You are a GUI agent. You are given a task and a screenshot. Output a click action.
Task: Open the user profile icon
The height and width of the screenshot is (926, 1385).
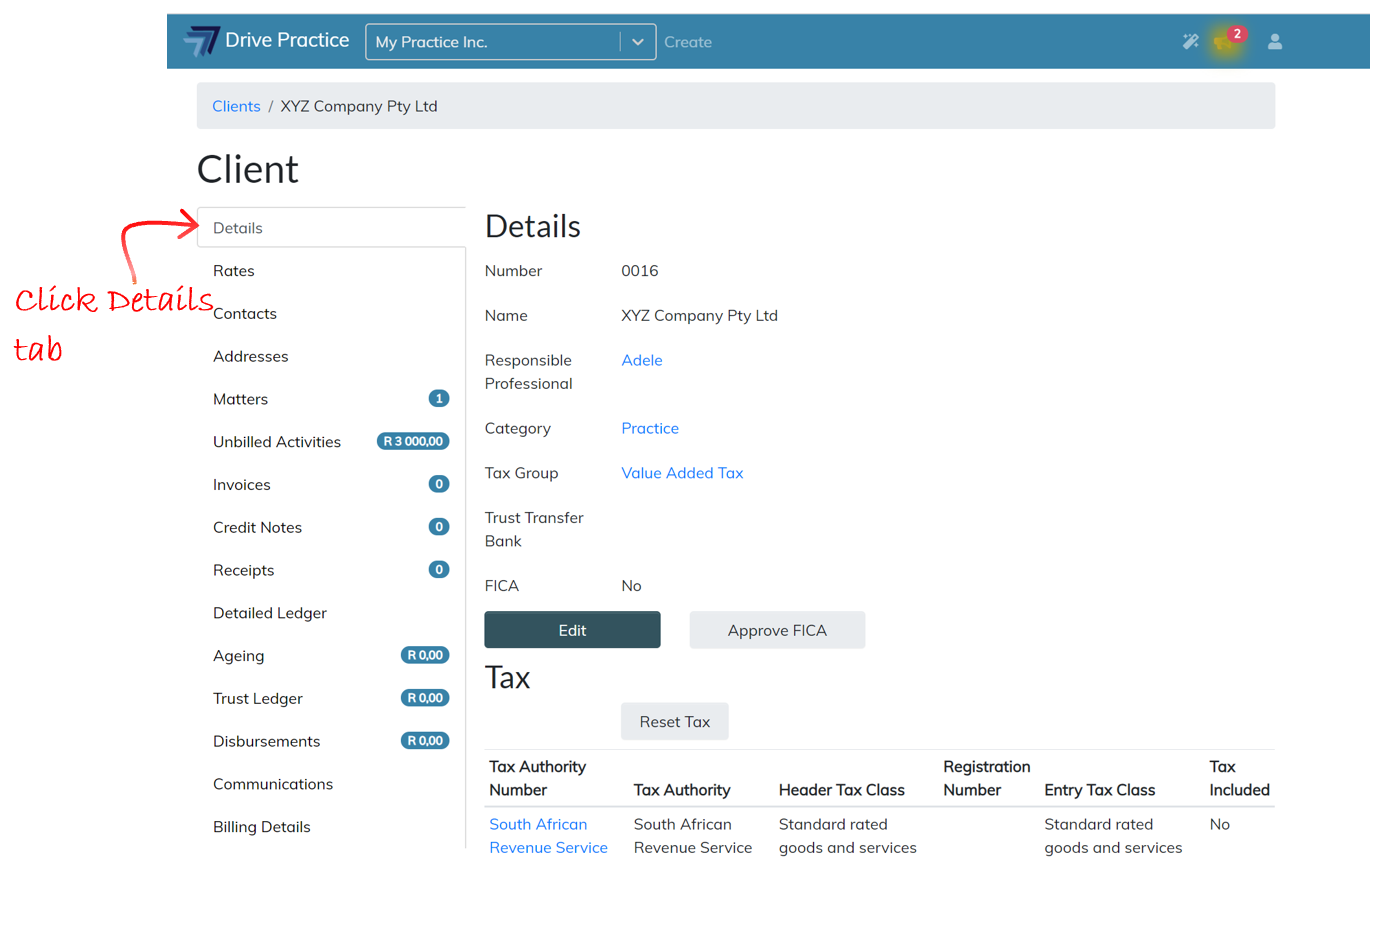pyautogui.click(x=1274, y=42)
